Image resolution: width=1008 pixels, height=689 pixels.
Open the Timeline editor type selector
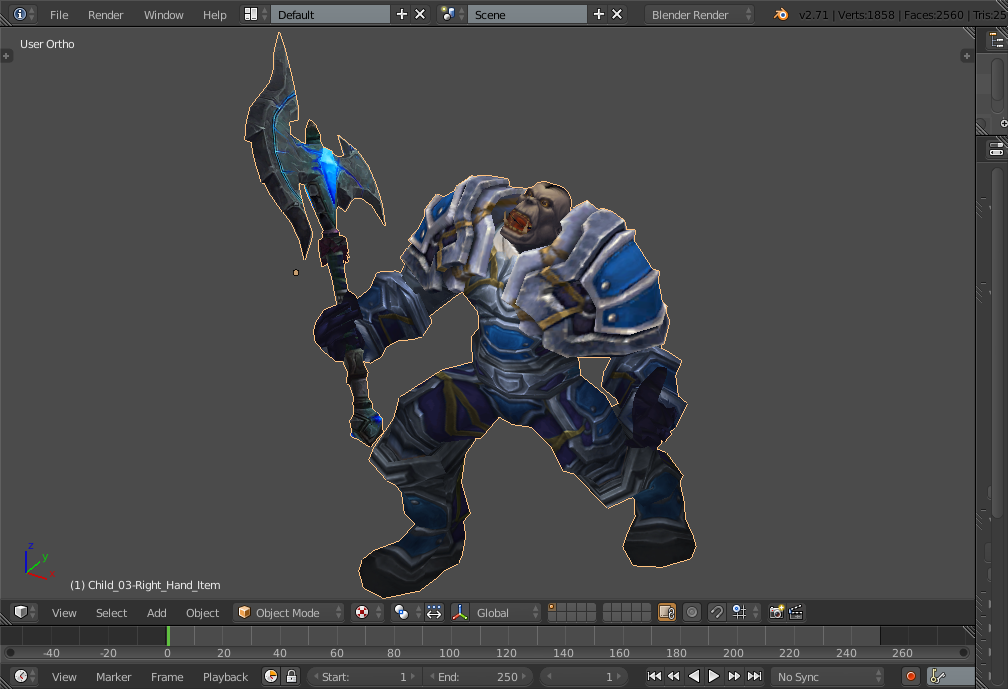tap(24, 676)
